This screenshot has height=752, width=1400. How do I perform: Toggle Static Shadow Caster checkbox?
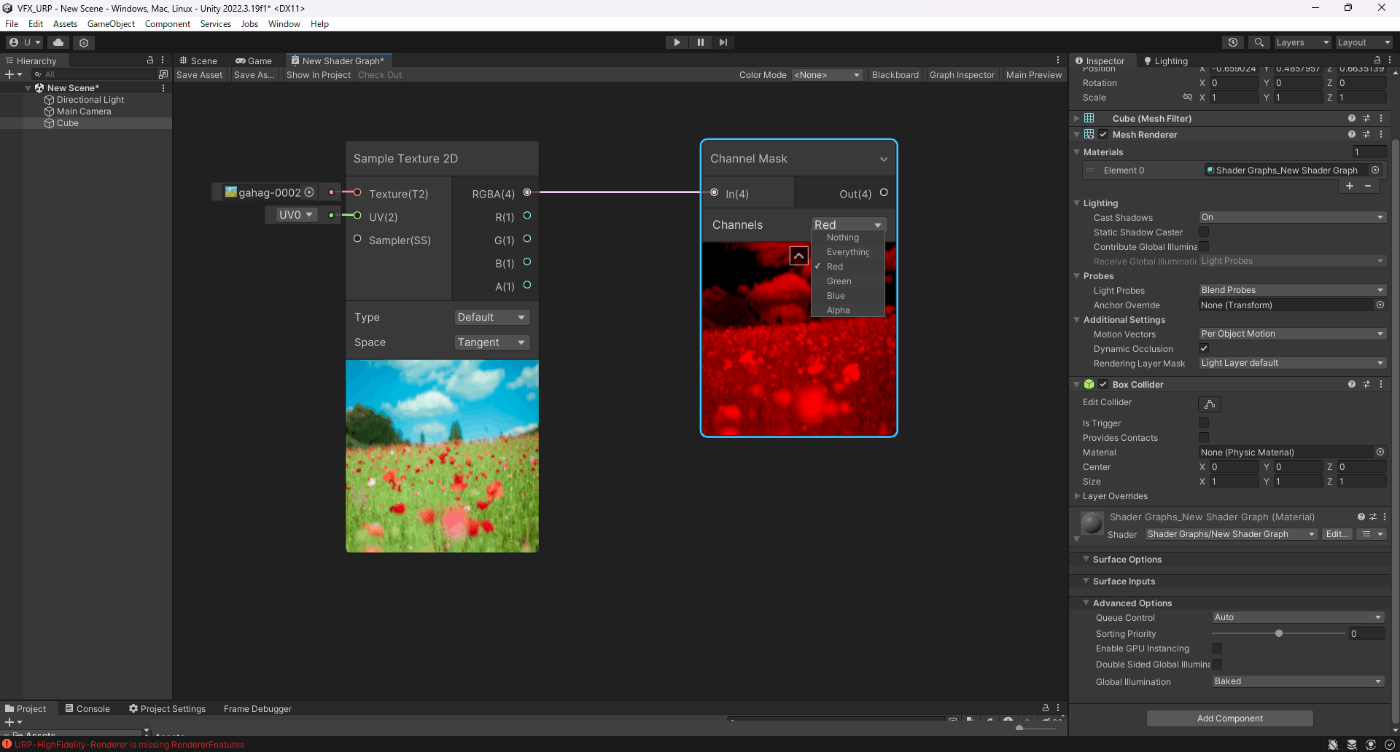[1204, 232]
